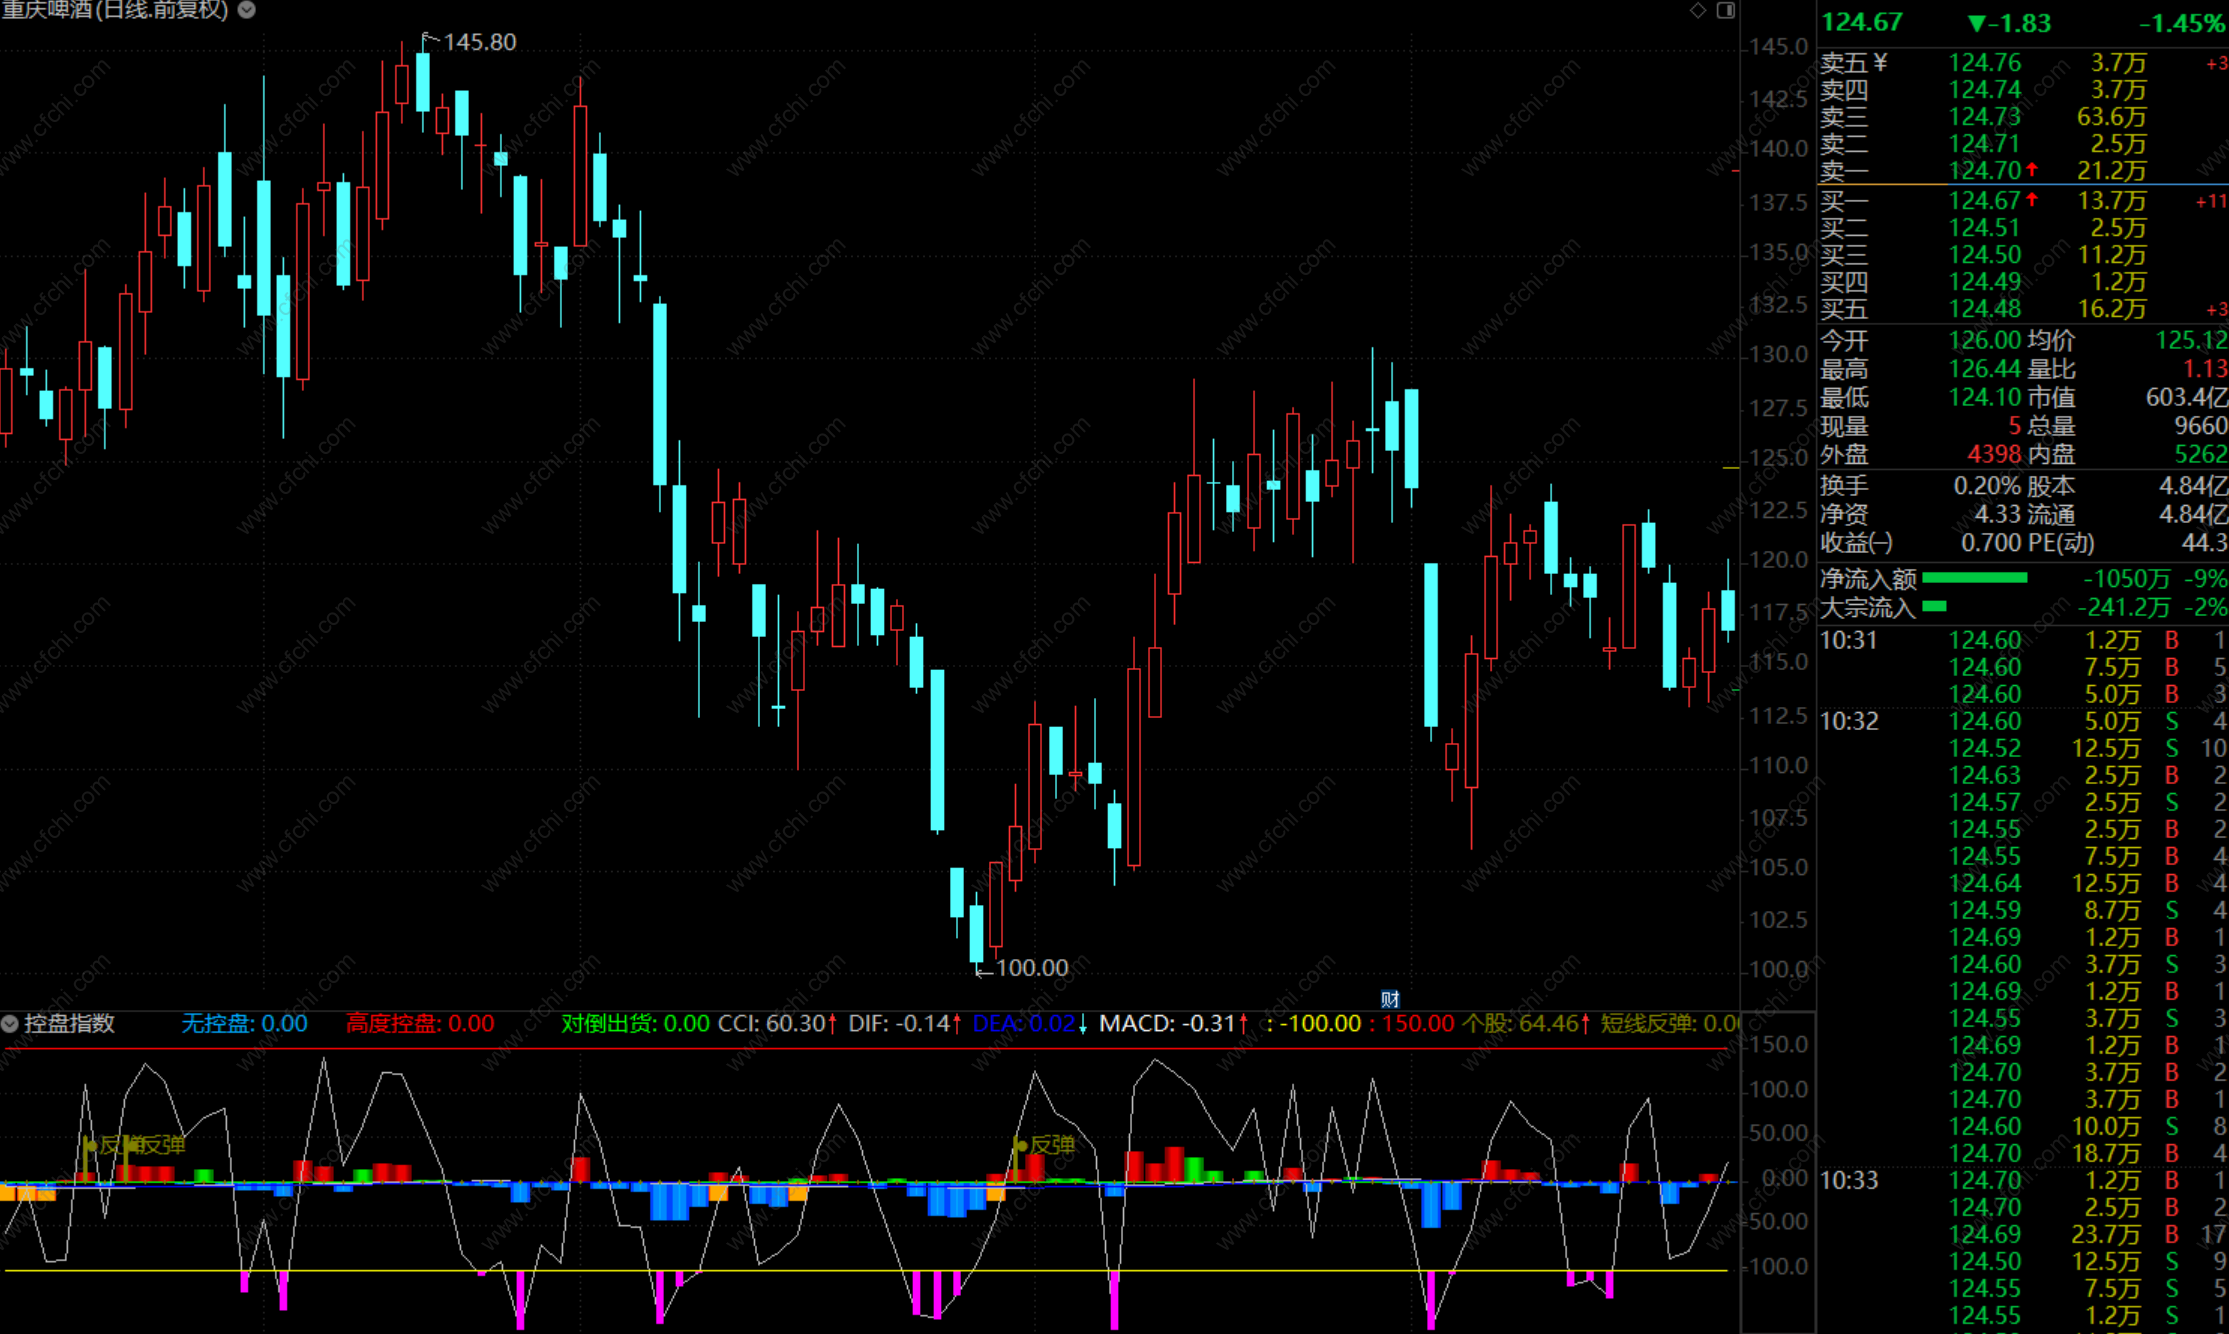2229x1334 pixels.
Task: Click the diamond icon above the chart
Action: coord(1698,10)
